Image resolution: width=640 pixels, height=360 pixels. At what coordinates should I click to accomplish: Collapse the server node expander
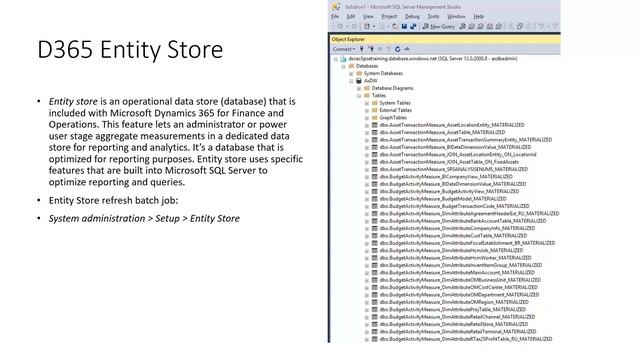pyautogui.click(x=336, y=59)
